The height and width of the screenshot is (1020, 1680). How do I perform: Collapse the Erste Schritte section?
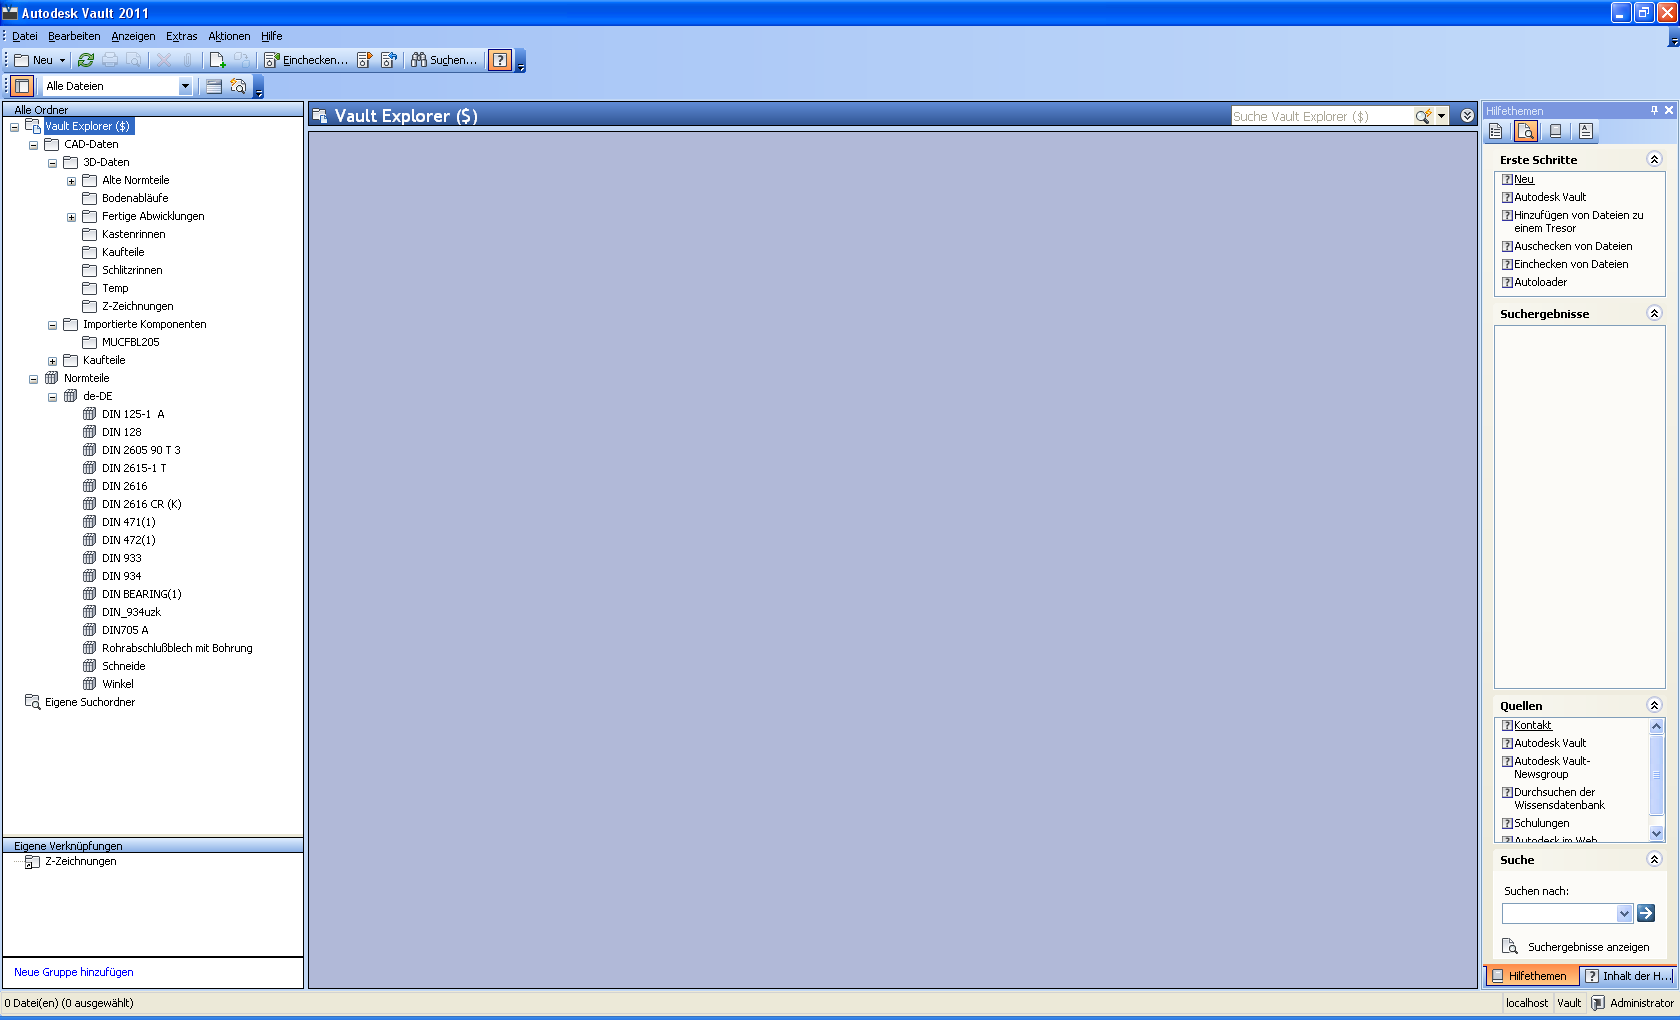tap(1654, 159)
